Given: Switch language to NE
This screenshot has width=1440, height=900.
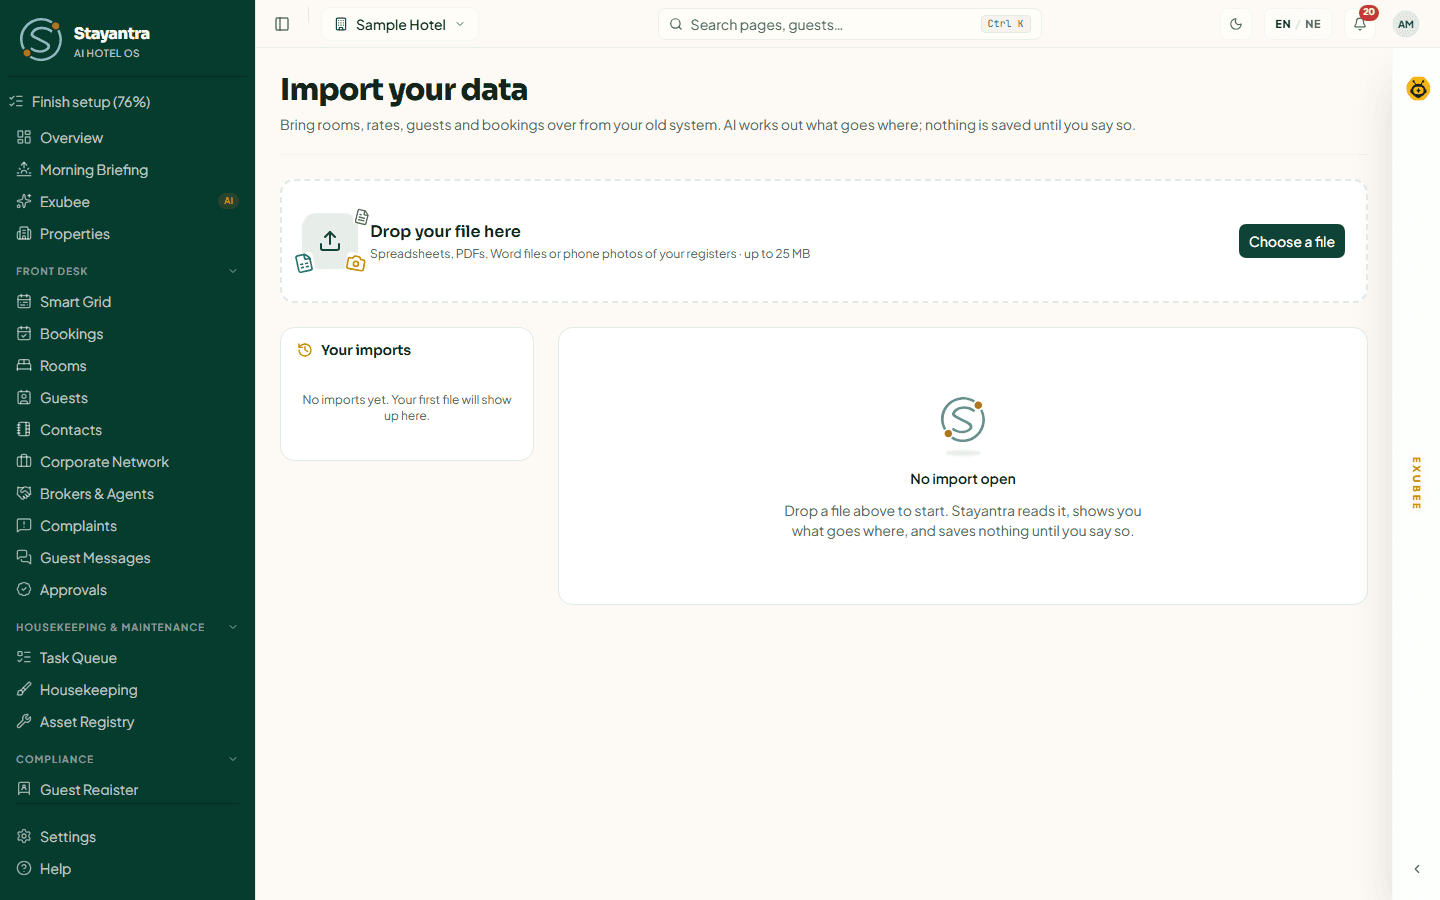Looking at the screenshot, I should tap(1313, 24).
